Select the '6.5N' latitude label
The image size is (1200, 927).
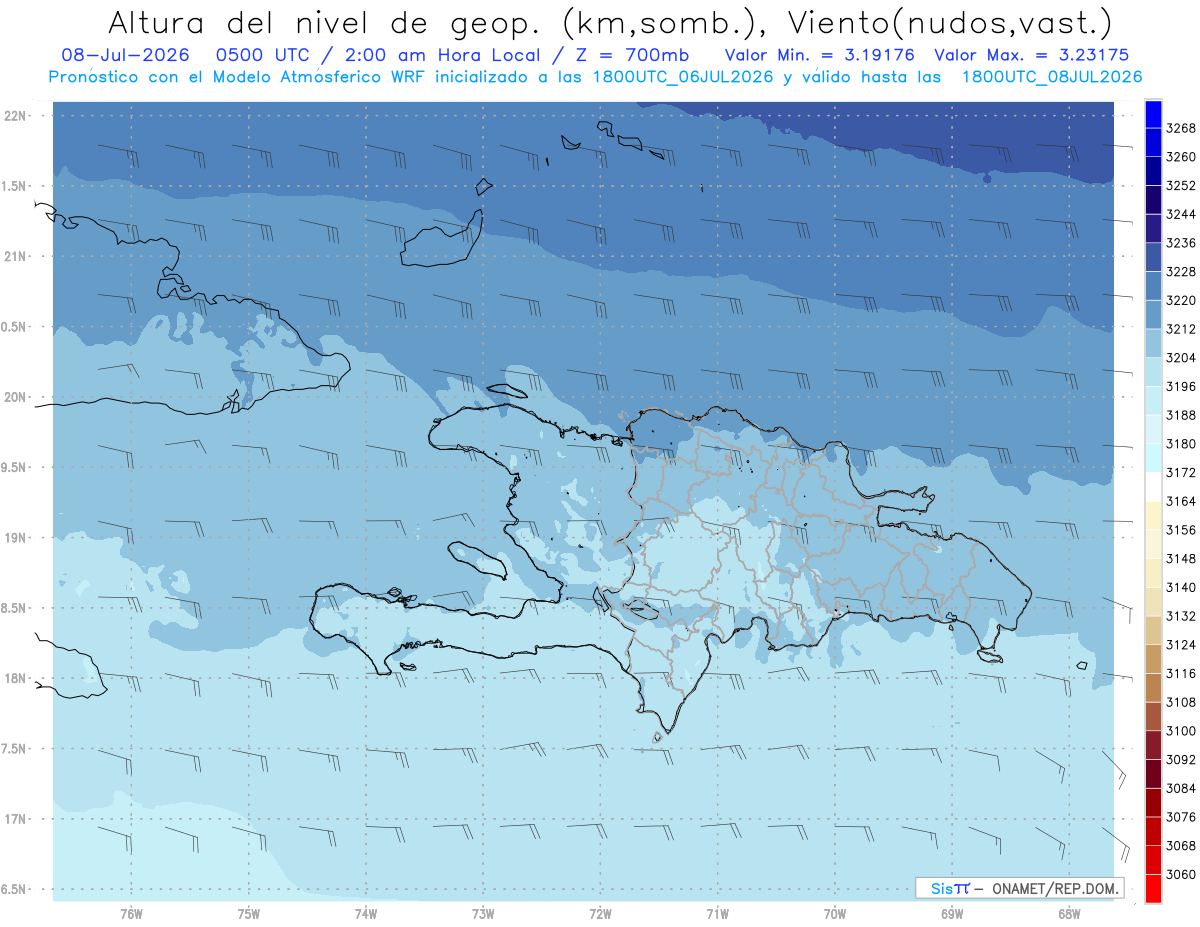[15, 889]
